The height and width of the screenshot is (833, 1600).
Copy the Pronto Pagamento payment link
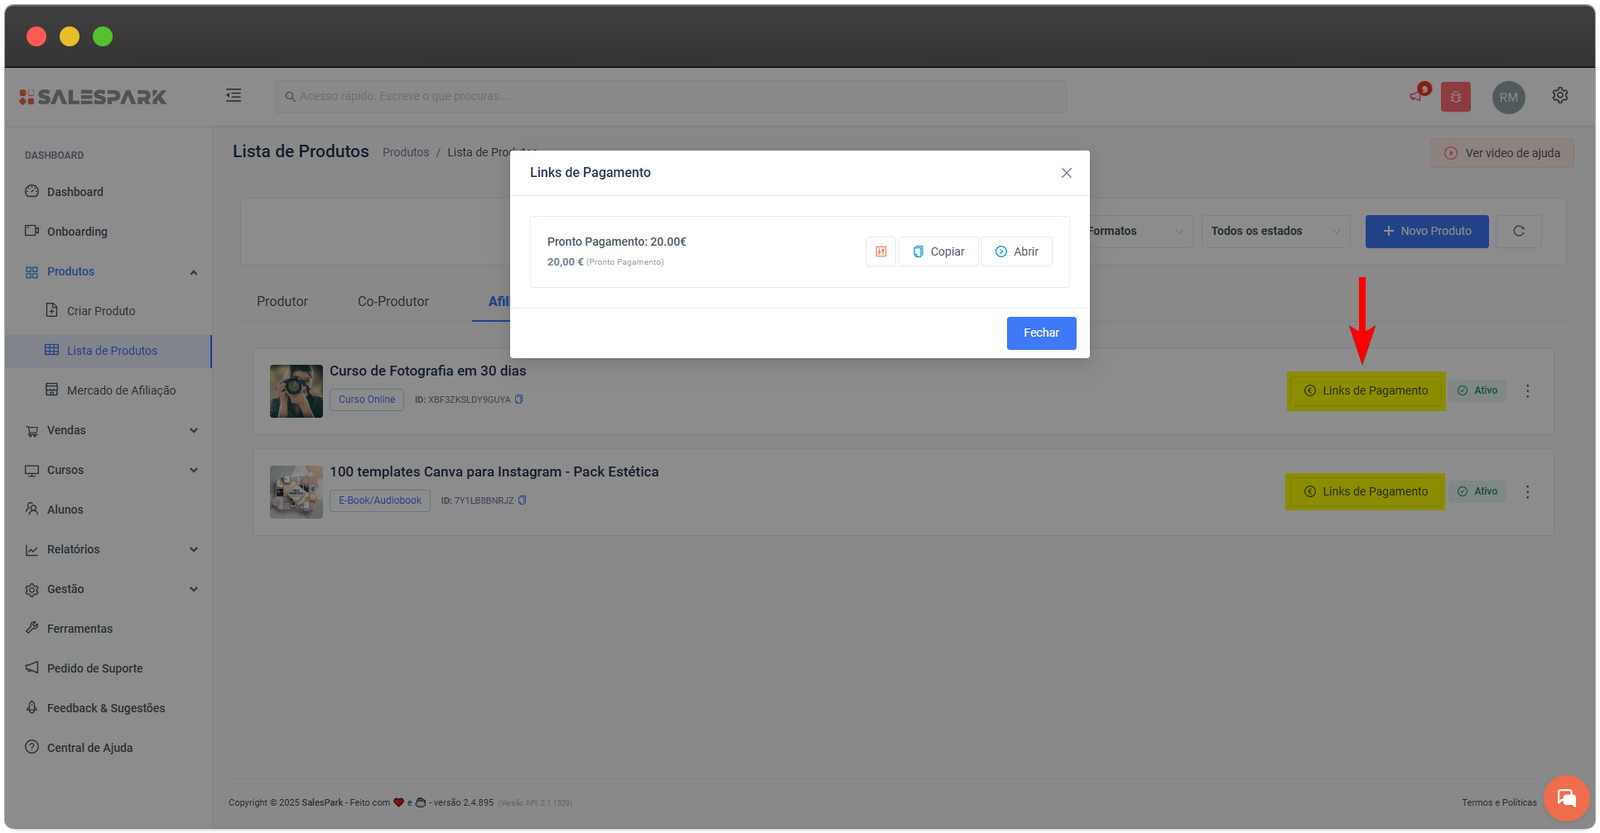[x=938, y=252]
